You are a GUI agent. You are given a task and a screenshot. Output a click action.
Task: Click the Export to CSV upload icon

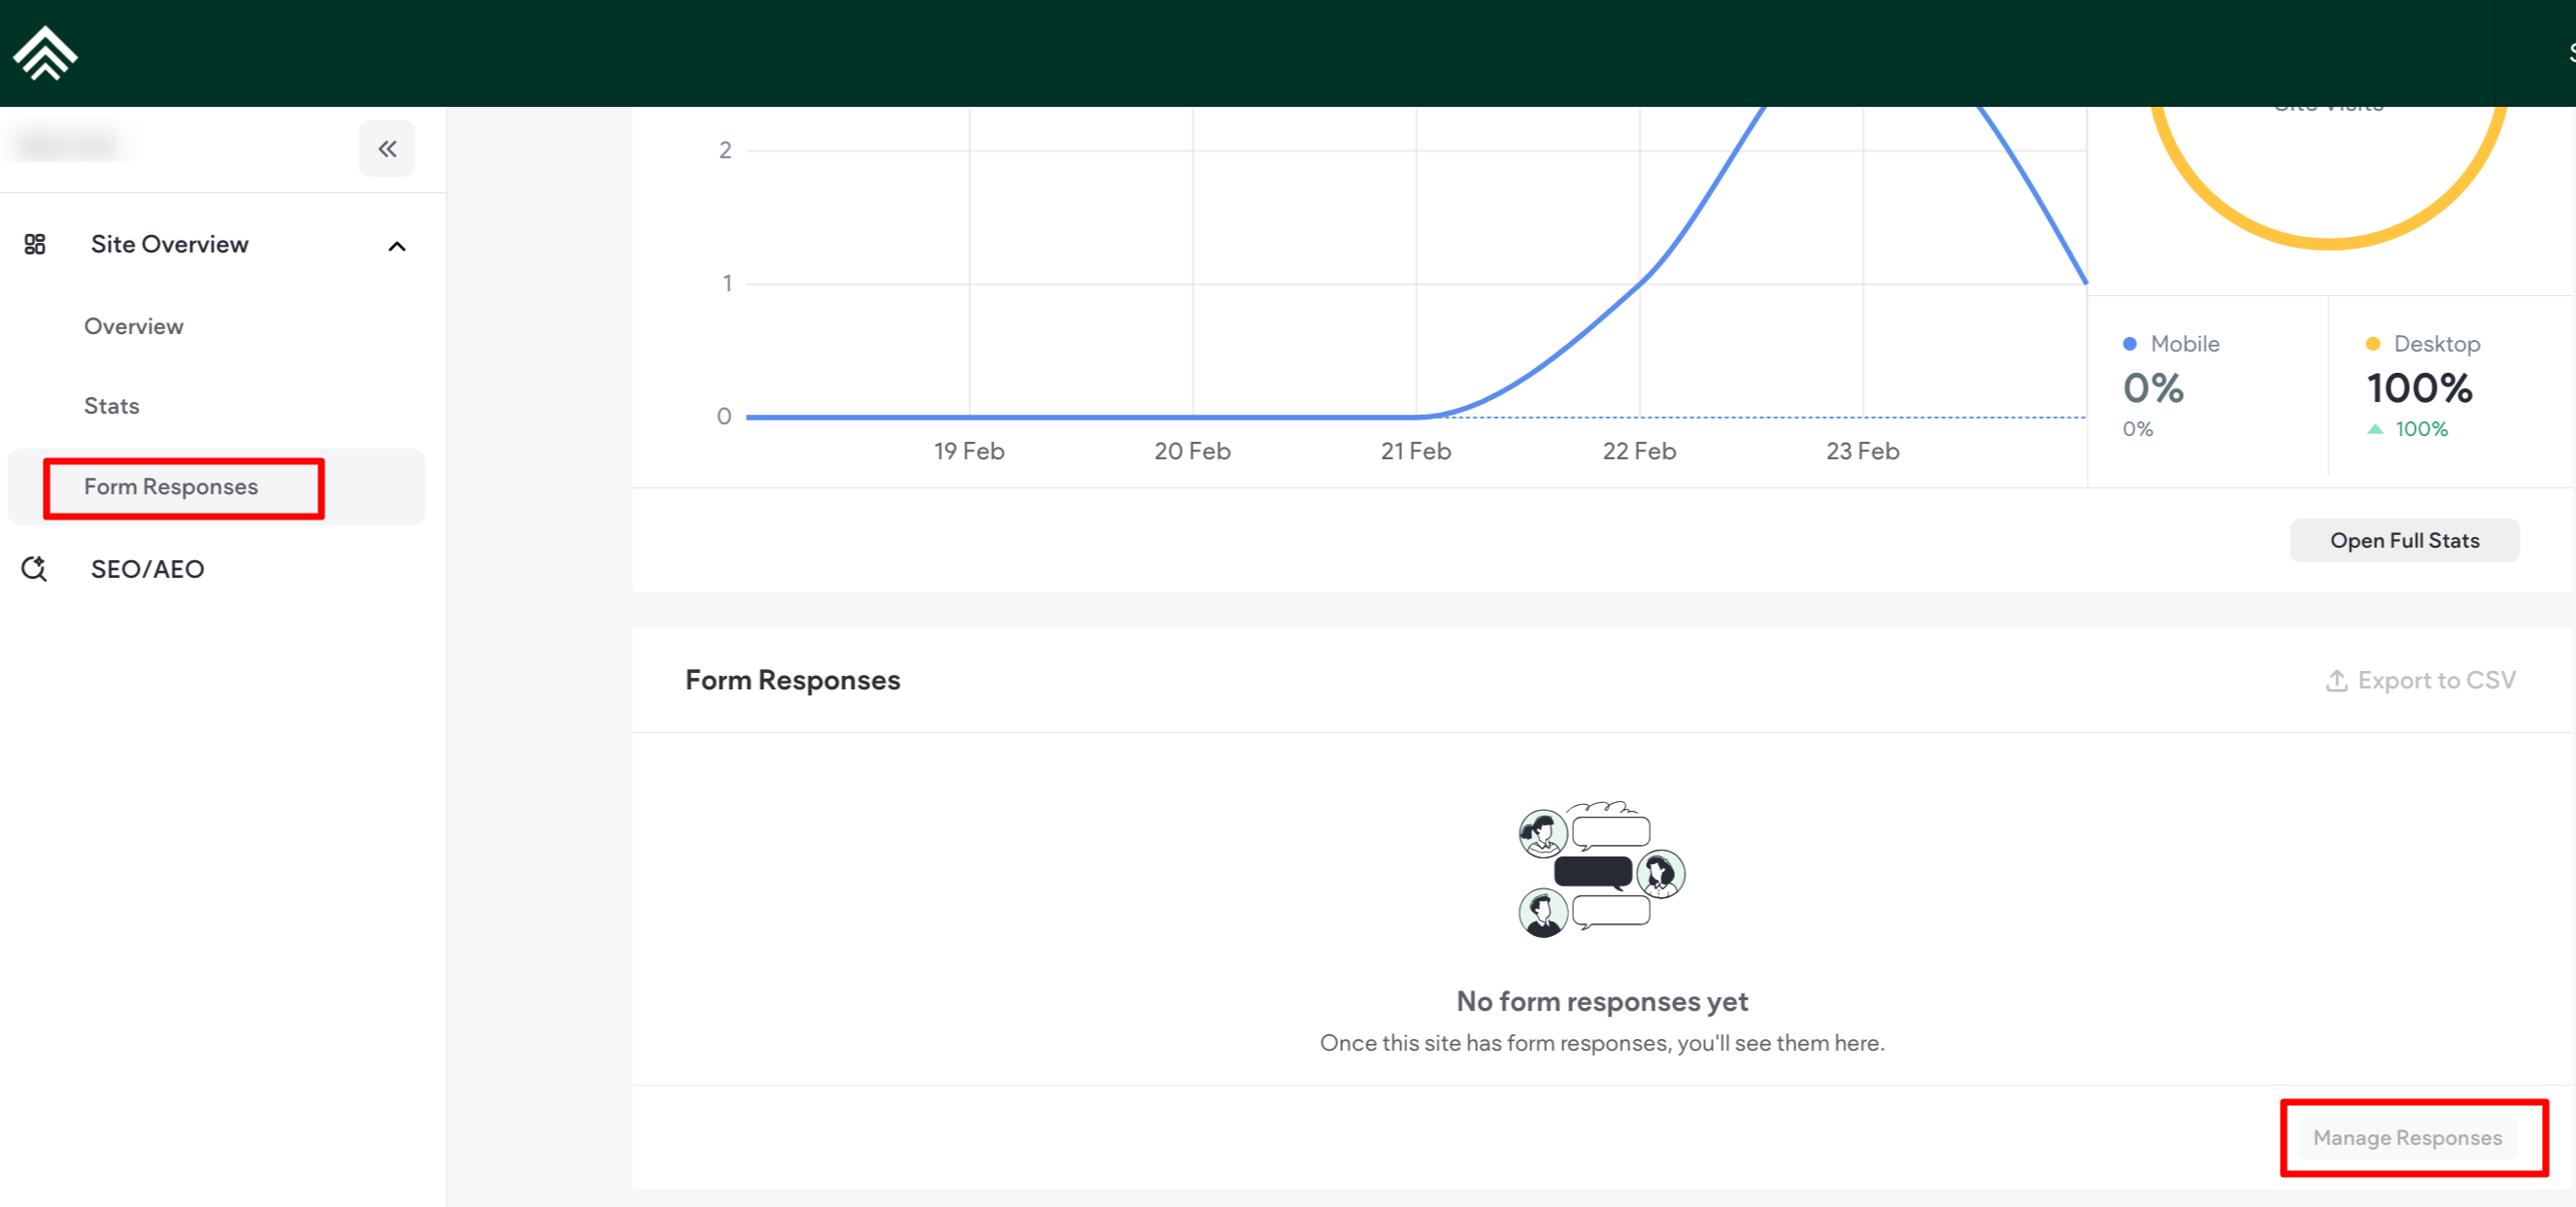point(2336,680)
